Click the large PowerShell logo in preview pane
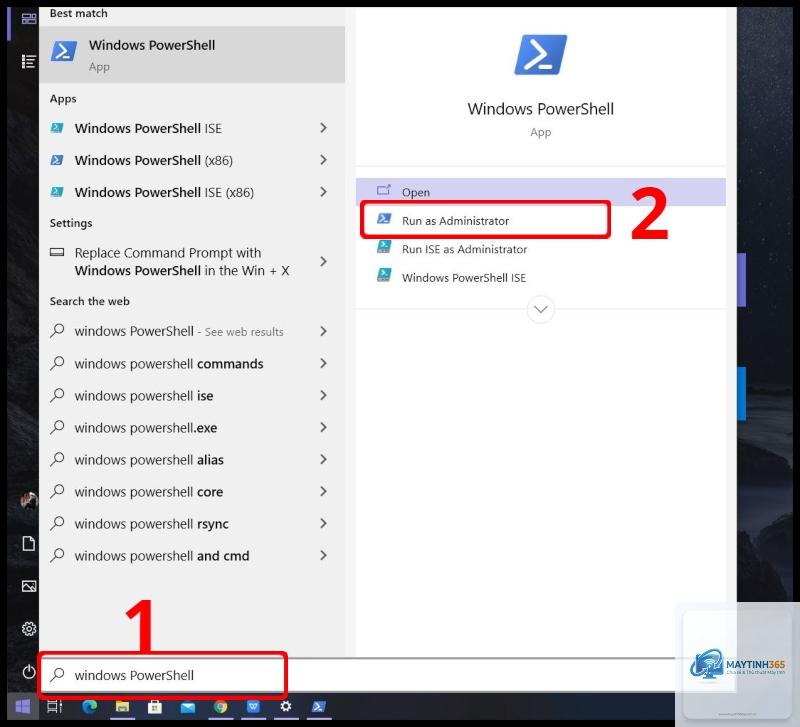The image size is (800, 727). point(540,55)
